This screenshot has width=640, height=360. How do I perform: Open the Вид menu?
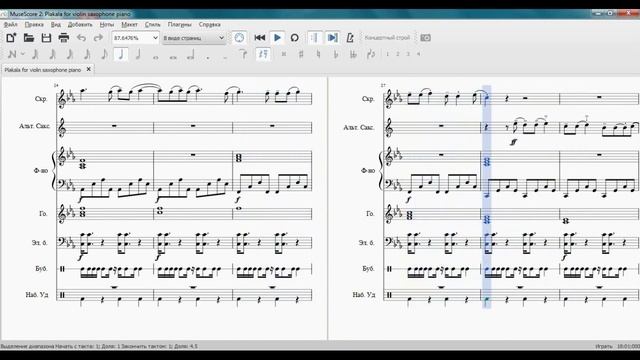point(56,24)
